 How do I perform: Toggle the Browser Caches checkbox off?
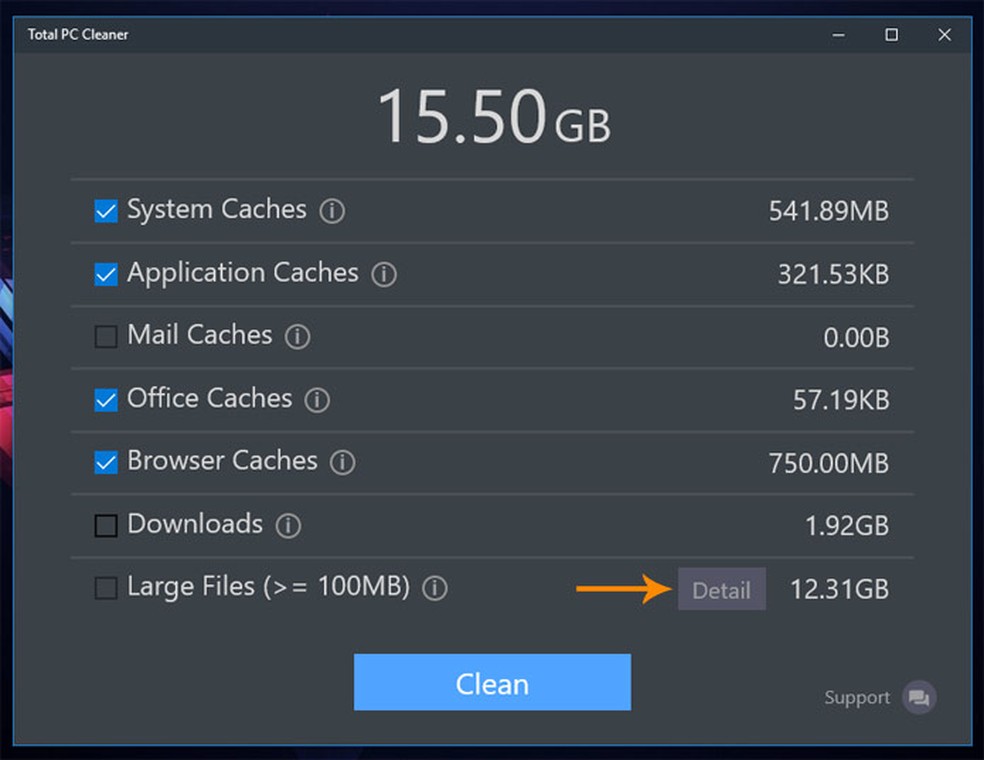105,463
